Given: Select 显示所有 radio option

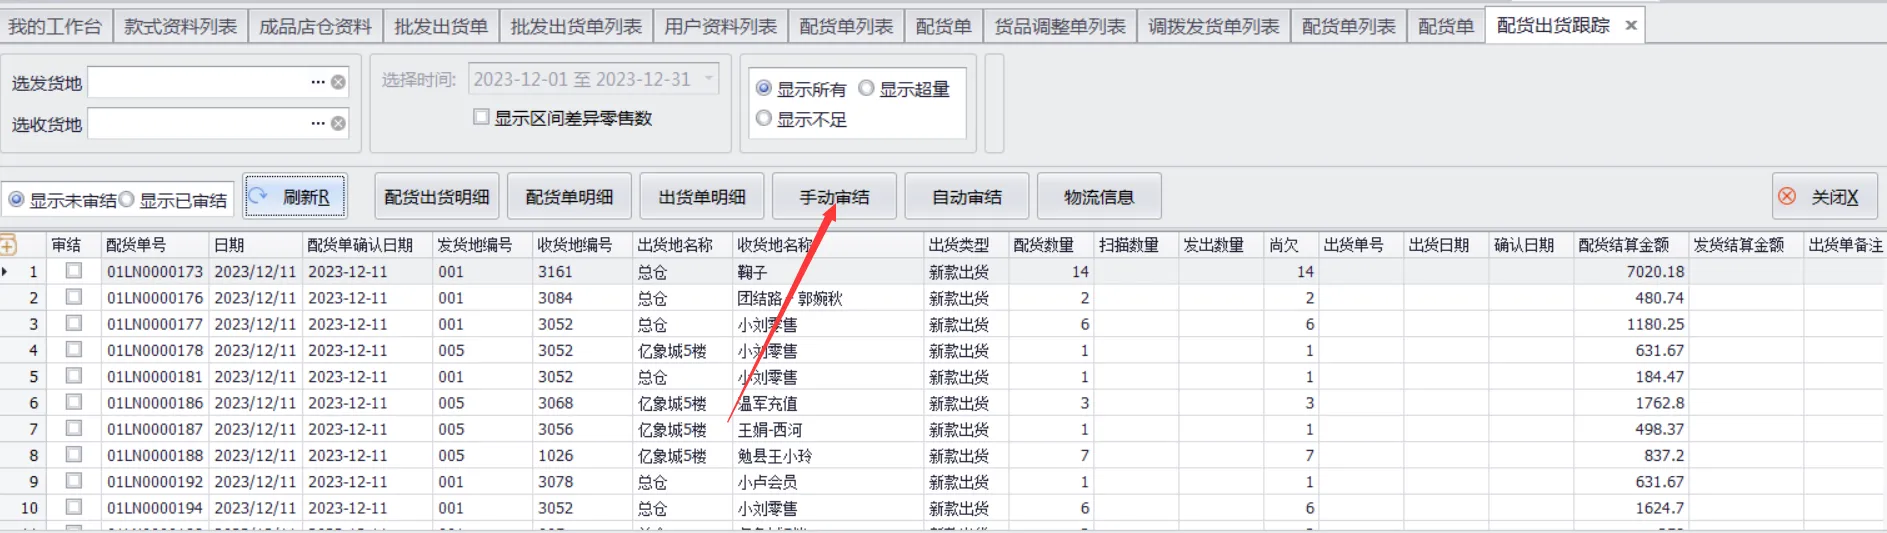Looking at the screenshot, I should (764, 88).
